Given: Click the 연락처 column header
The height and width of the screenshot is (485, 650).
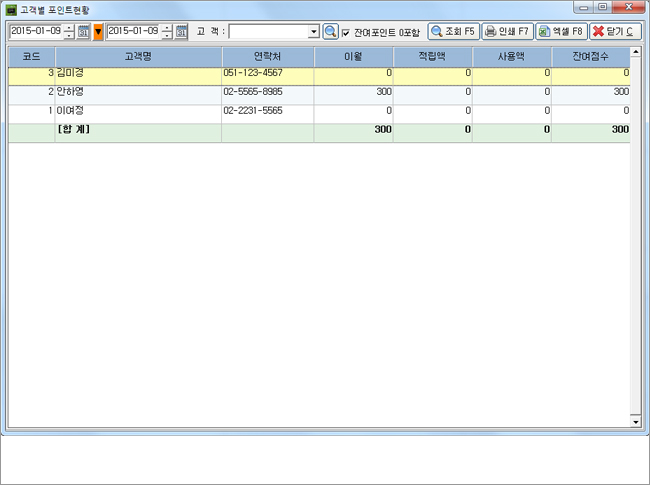Looking at the screenshot, I should pyautogui.click(x=268, y=57).
